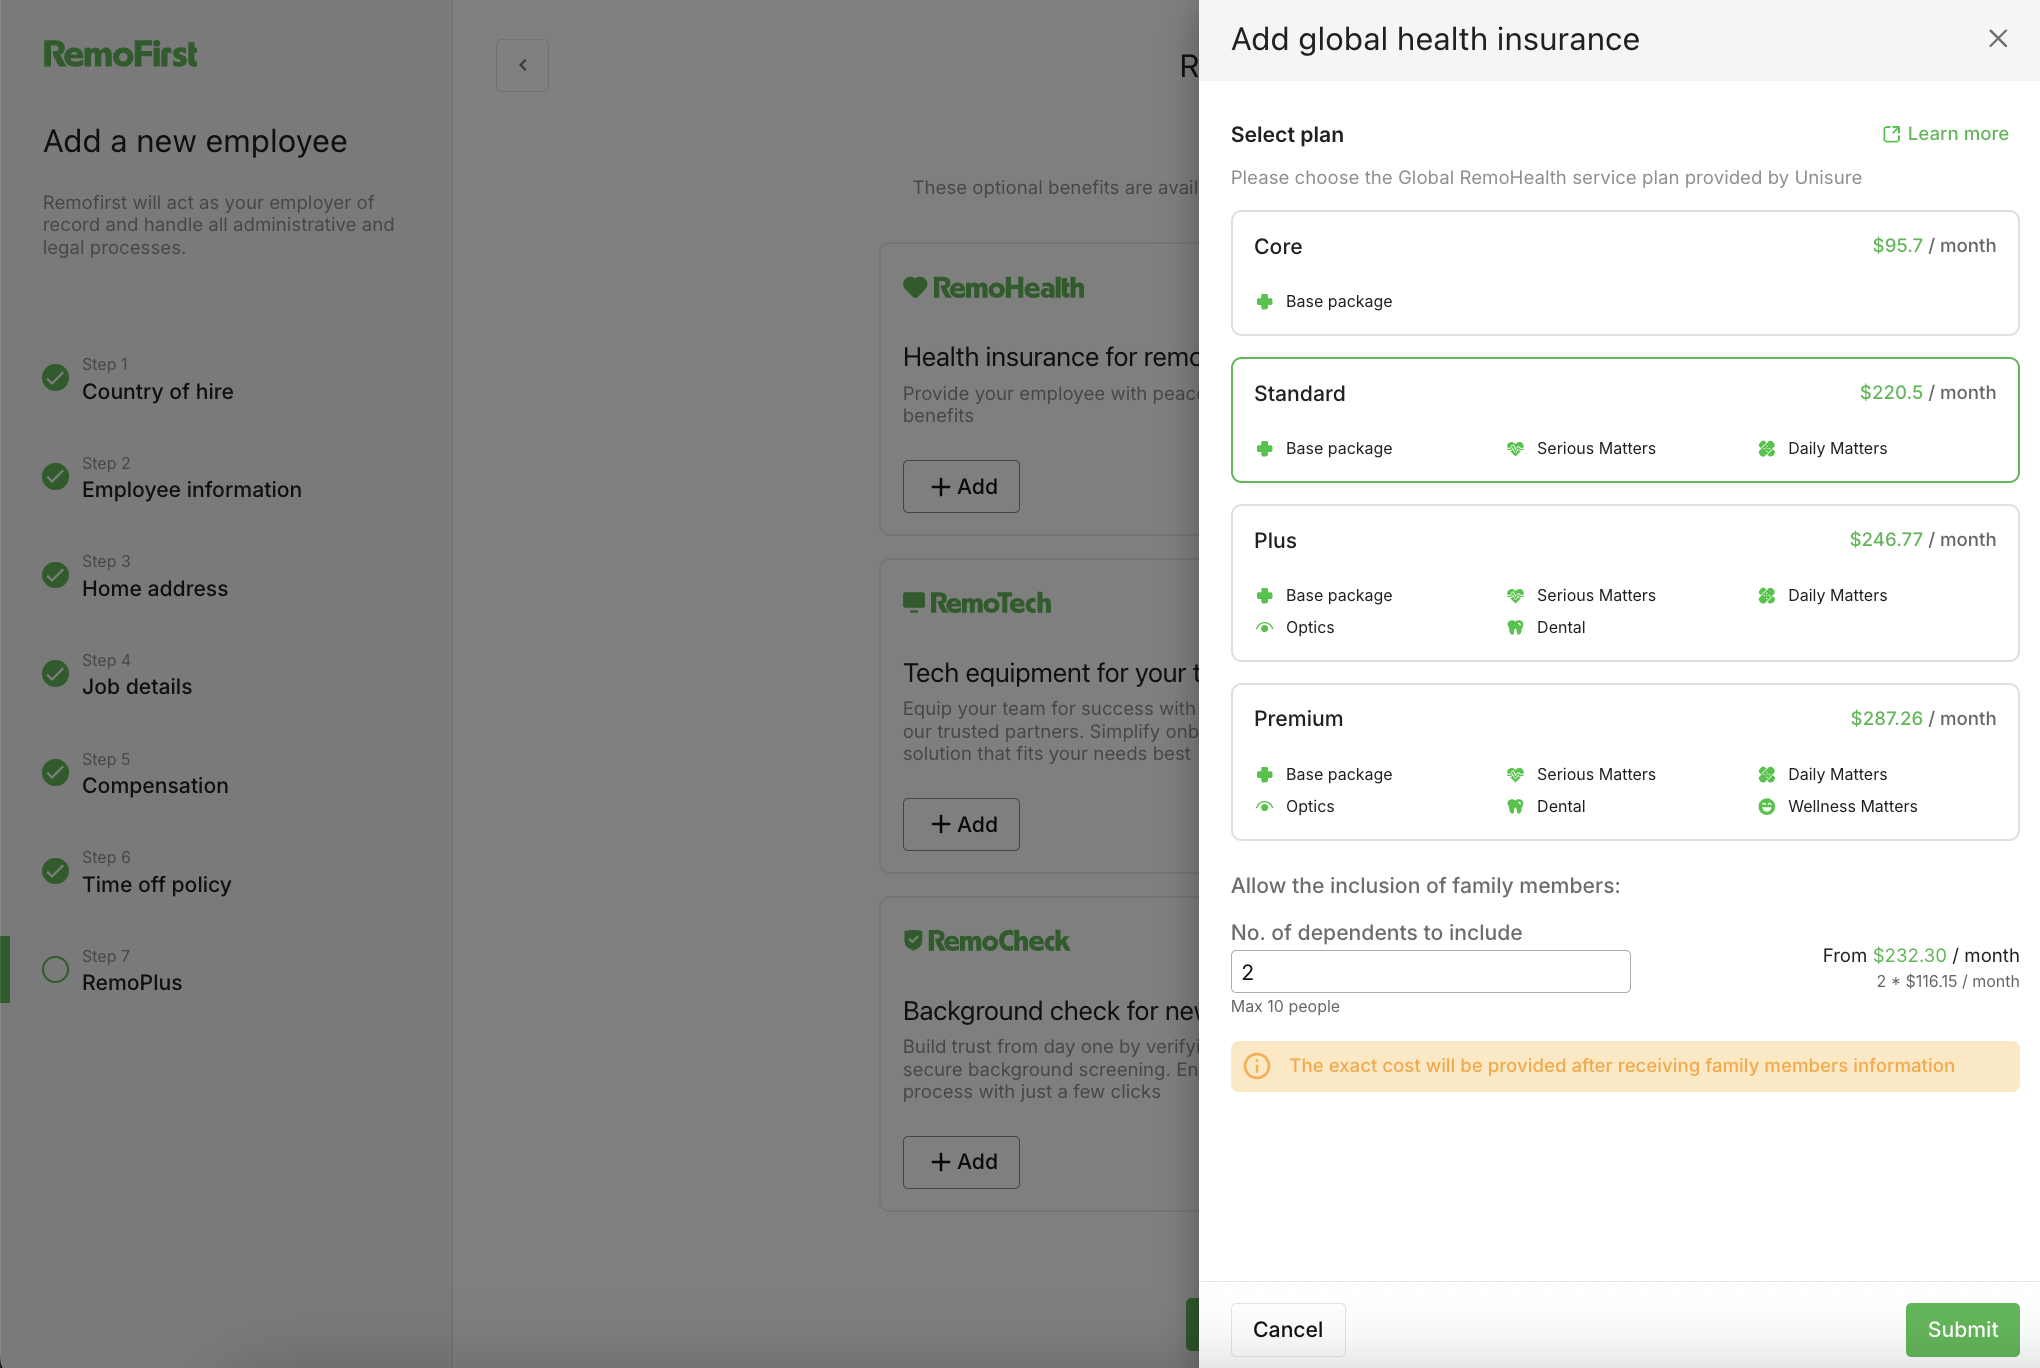The image size is (2040, 1368).
Task: Select the Premium plan card
Action: click(x=1625, y=762)
